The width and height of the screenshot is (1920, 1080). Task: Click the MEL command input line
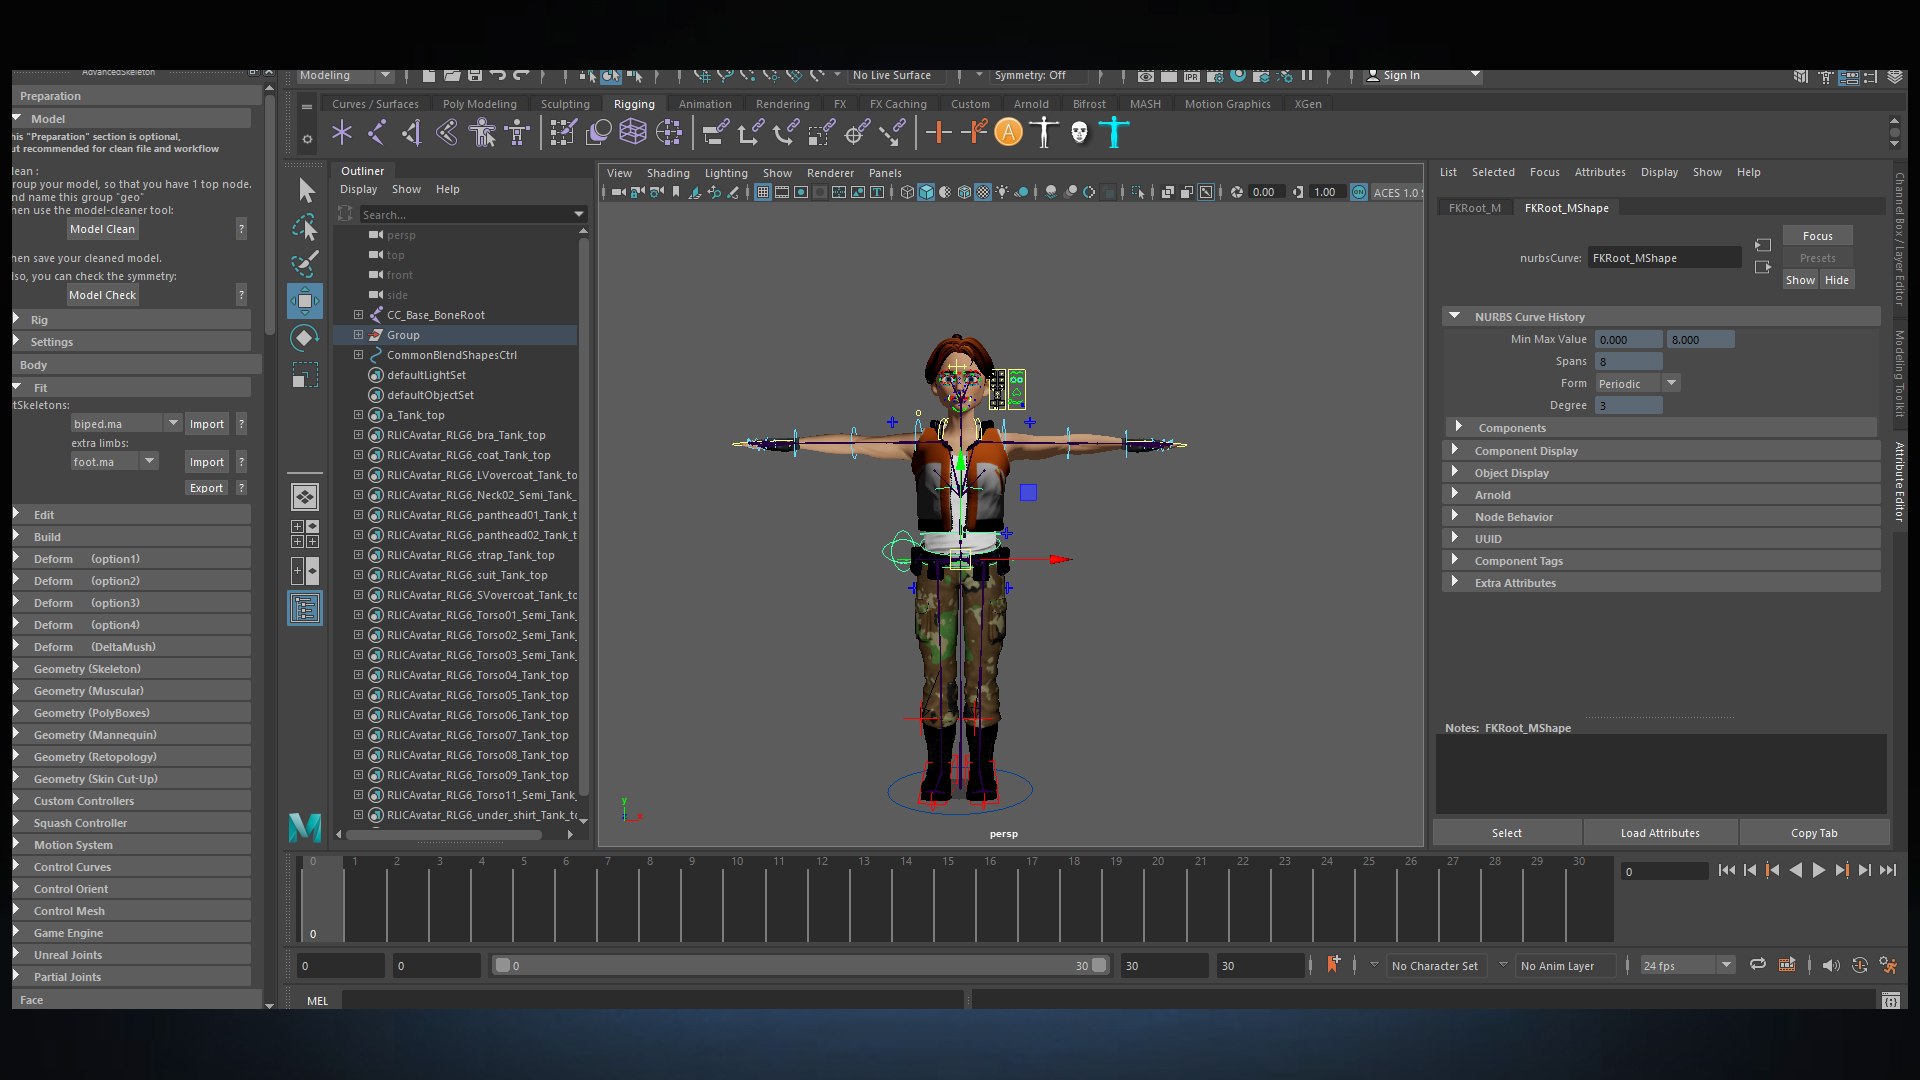[x=652, y=1001]
